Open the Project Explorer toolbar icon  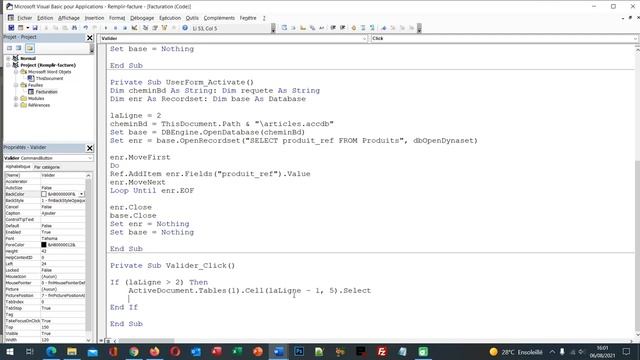click(x=145, y=28)
